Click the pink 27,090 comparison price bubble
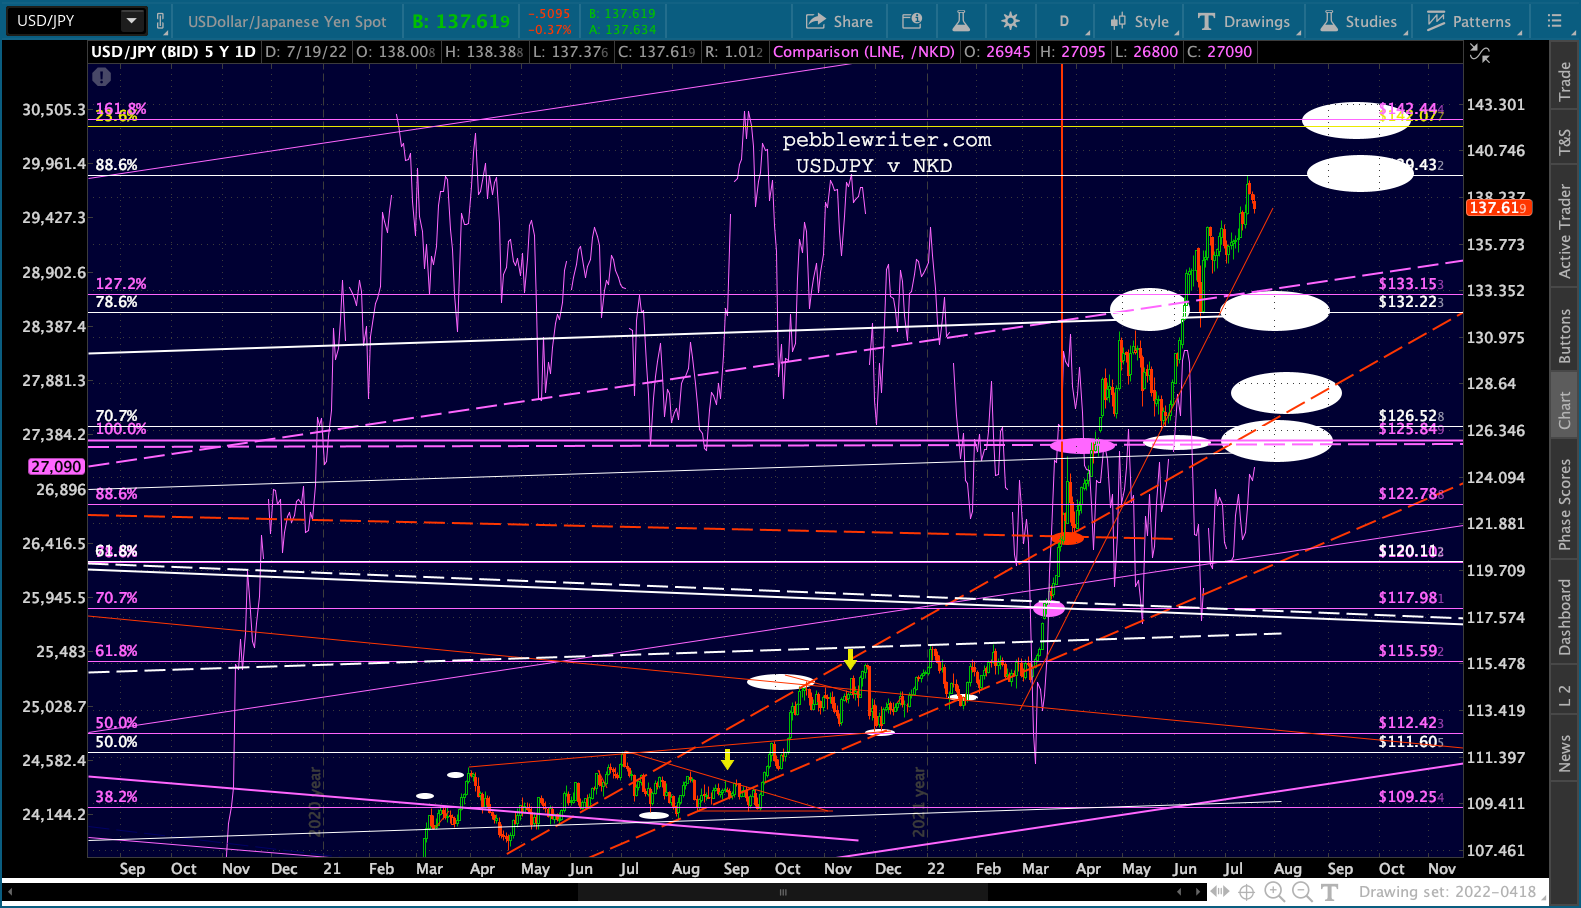This screenshot has width=1581, height=908. 56,467
